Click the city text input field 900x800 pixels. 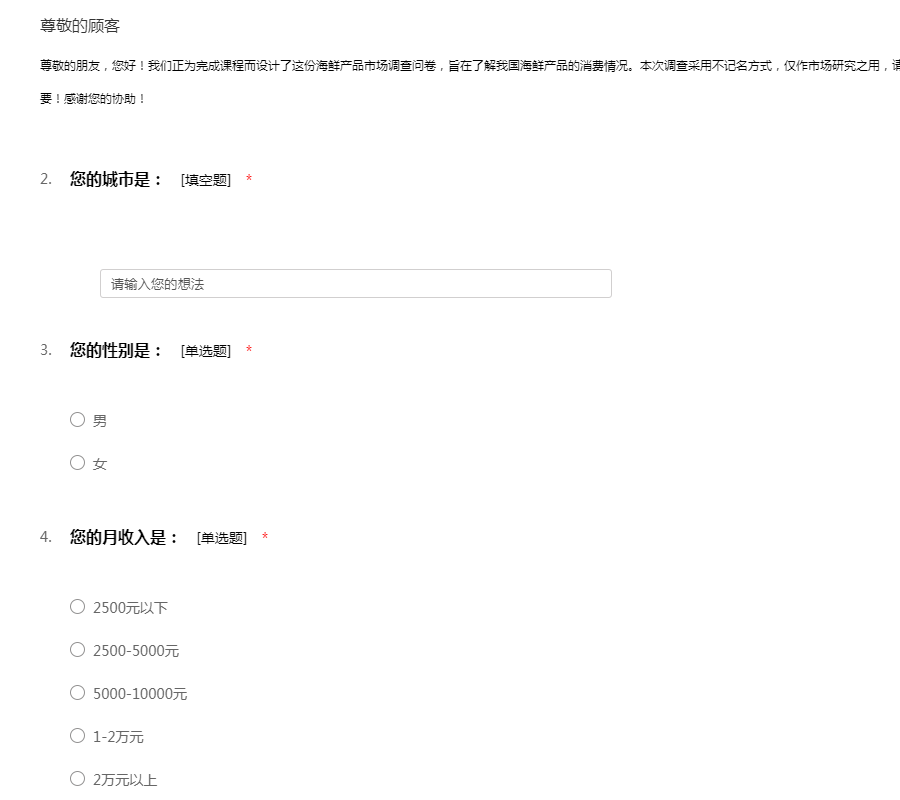[x=355, y=284]
